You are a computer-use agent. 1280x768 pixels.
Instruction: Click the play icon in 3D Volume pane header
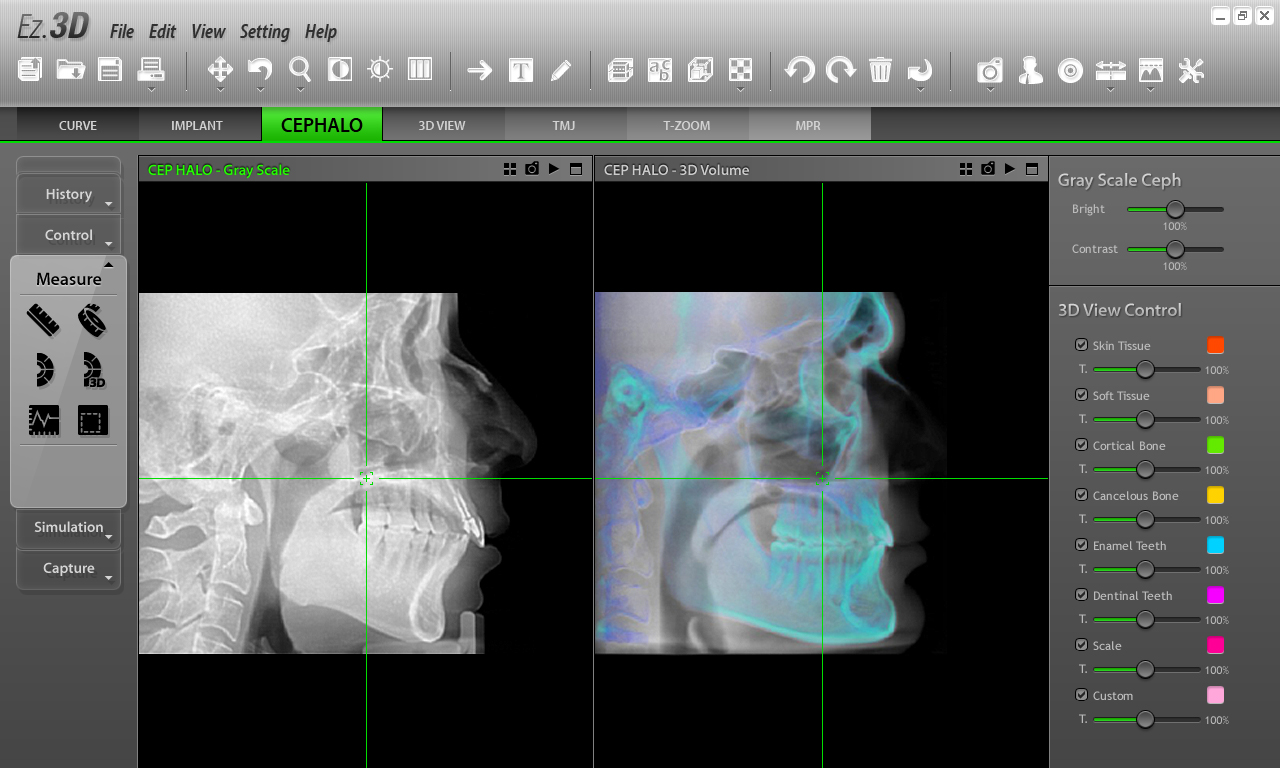(x=1010, y=169)
